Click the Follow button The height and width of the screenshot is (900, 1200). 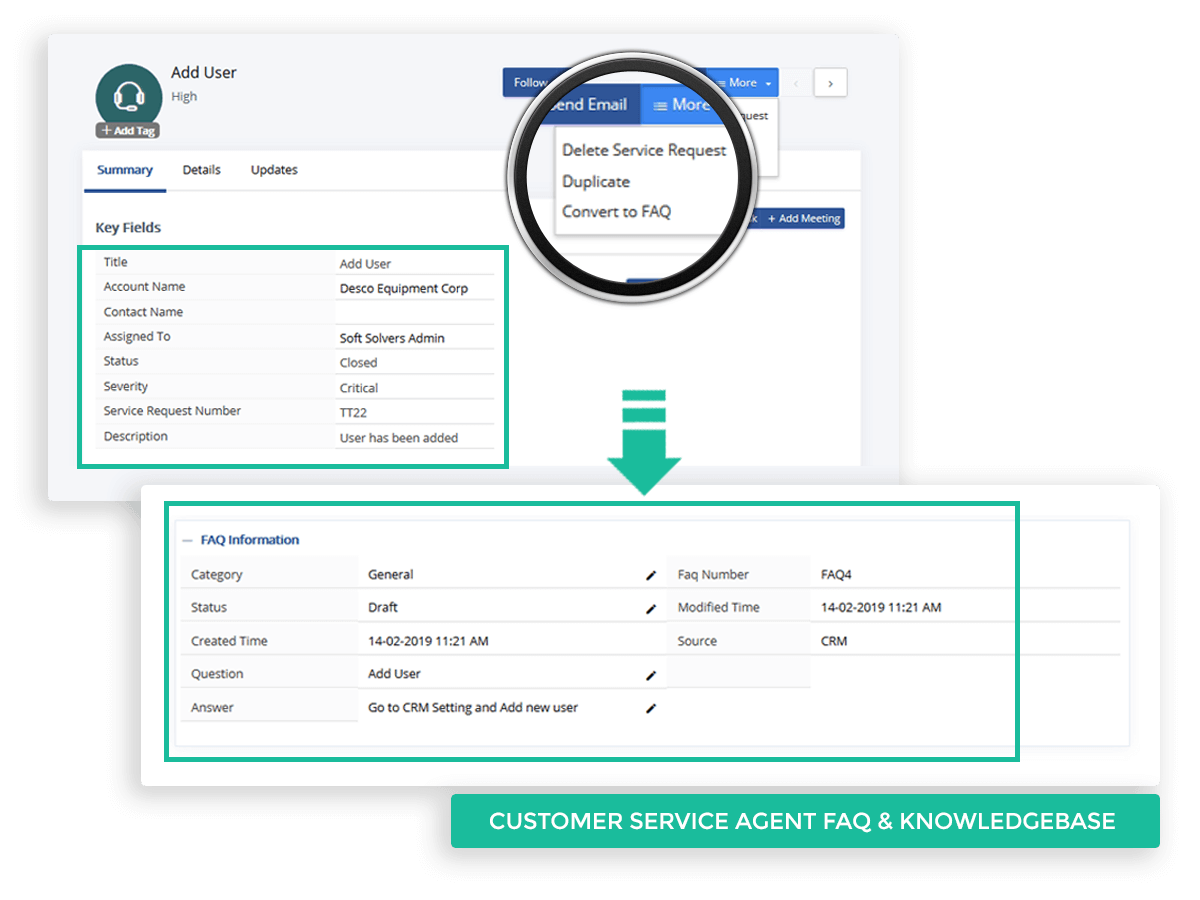click(x=529, y=83)
